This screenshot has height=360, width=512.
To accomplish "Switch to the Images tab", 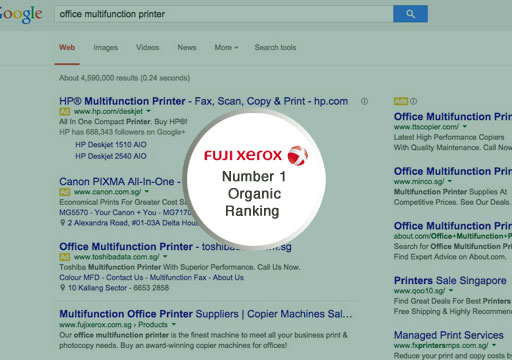I will coord(106,47).
